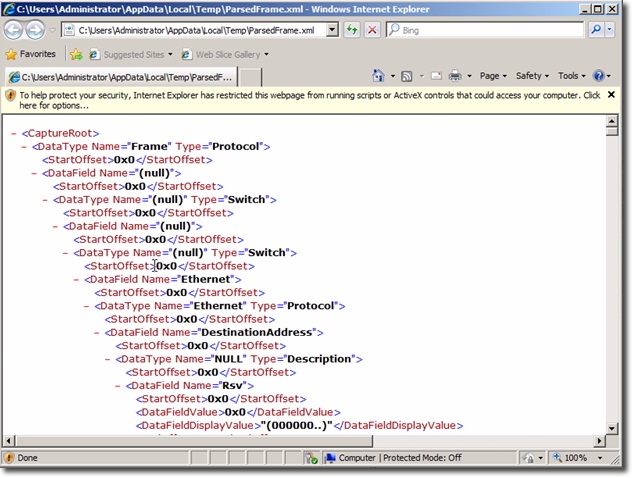
Task: Click the RSS feeds icon
Action: [407, 76]
